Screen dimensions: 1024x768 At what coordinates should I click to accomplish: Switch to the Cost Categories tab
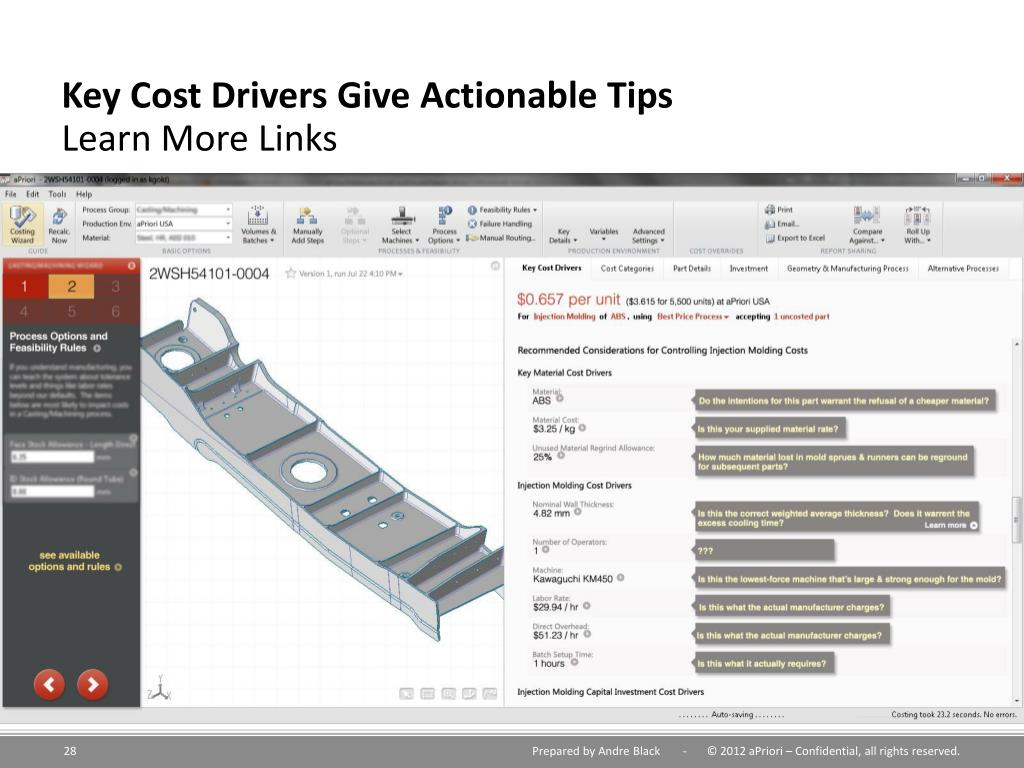click(627, 268)
